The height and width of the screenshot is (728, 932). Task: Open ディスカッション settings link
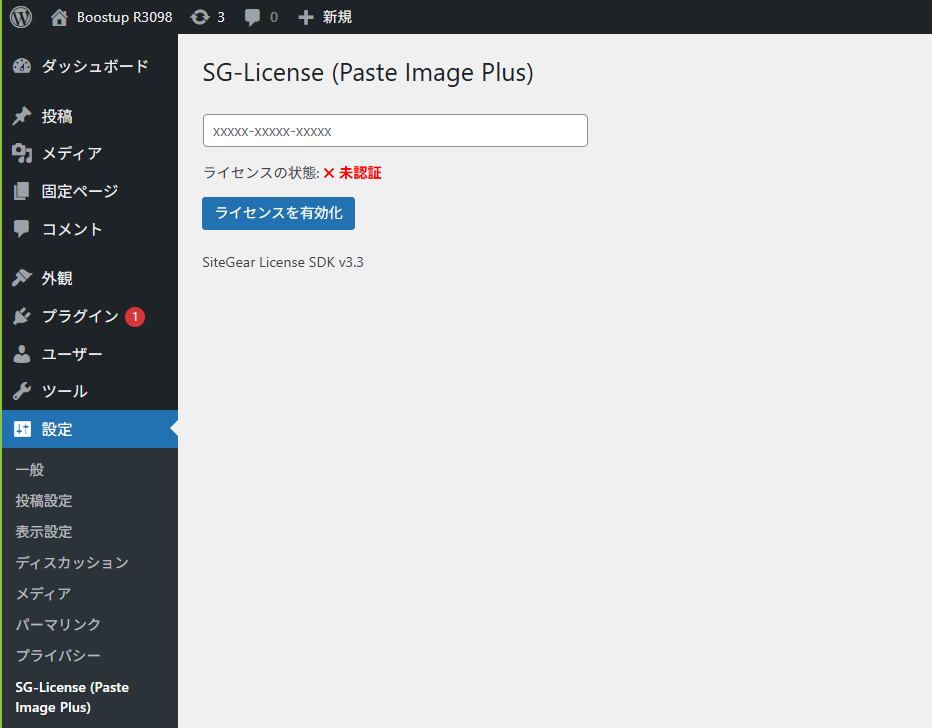[x=72, y=562]
